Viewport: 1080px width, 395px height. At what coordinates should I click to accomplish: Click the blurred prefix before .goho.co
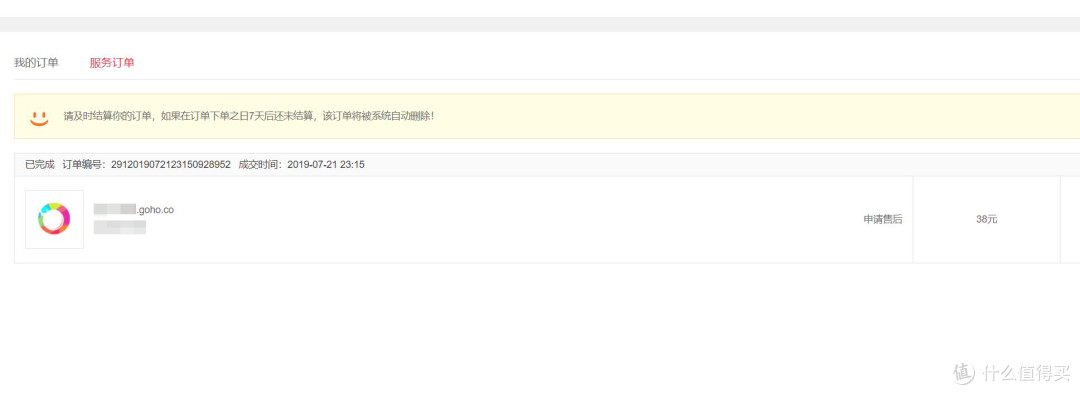point(114,210)
